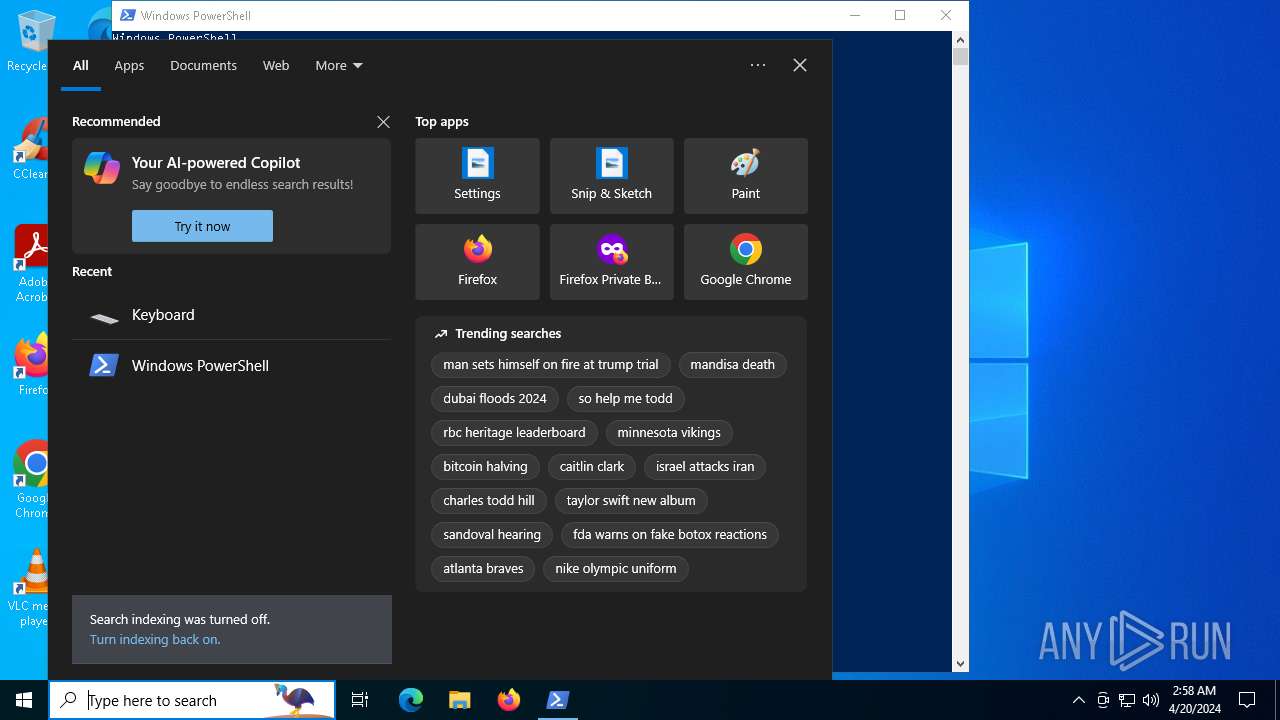Screen dimensions: 1280x720
Task: Select the VLC media player desktop icon
Action: pos(30,588)
